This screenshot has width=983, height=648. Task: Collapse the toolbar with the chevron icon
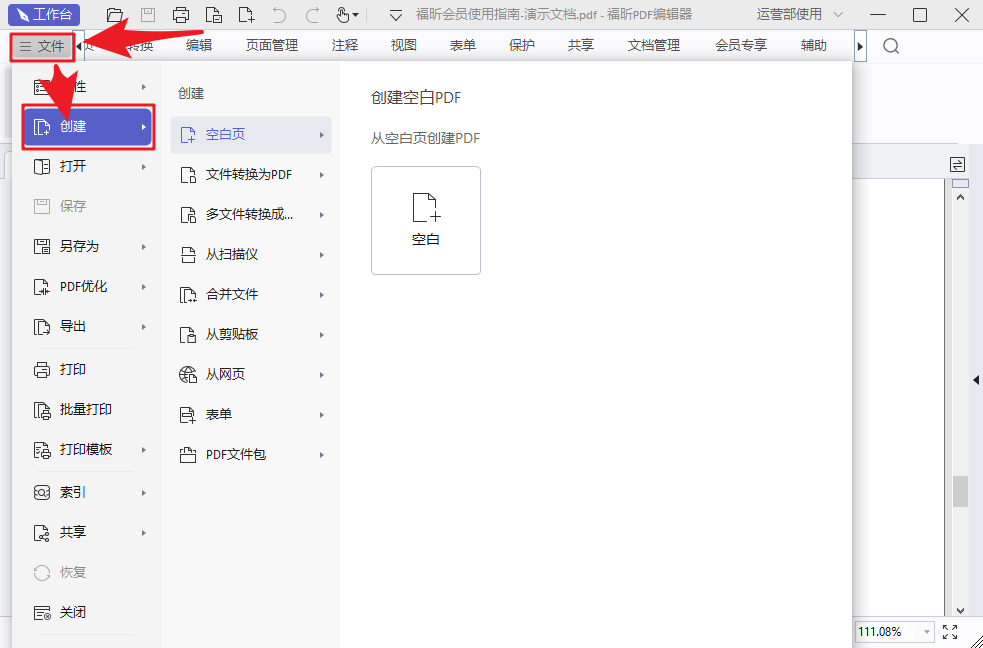pyautogui.click(x=396, y=14)
